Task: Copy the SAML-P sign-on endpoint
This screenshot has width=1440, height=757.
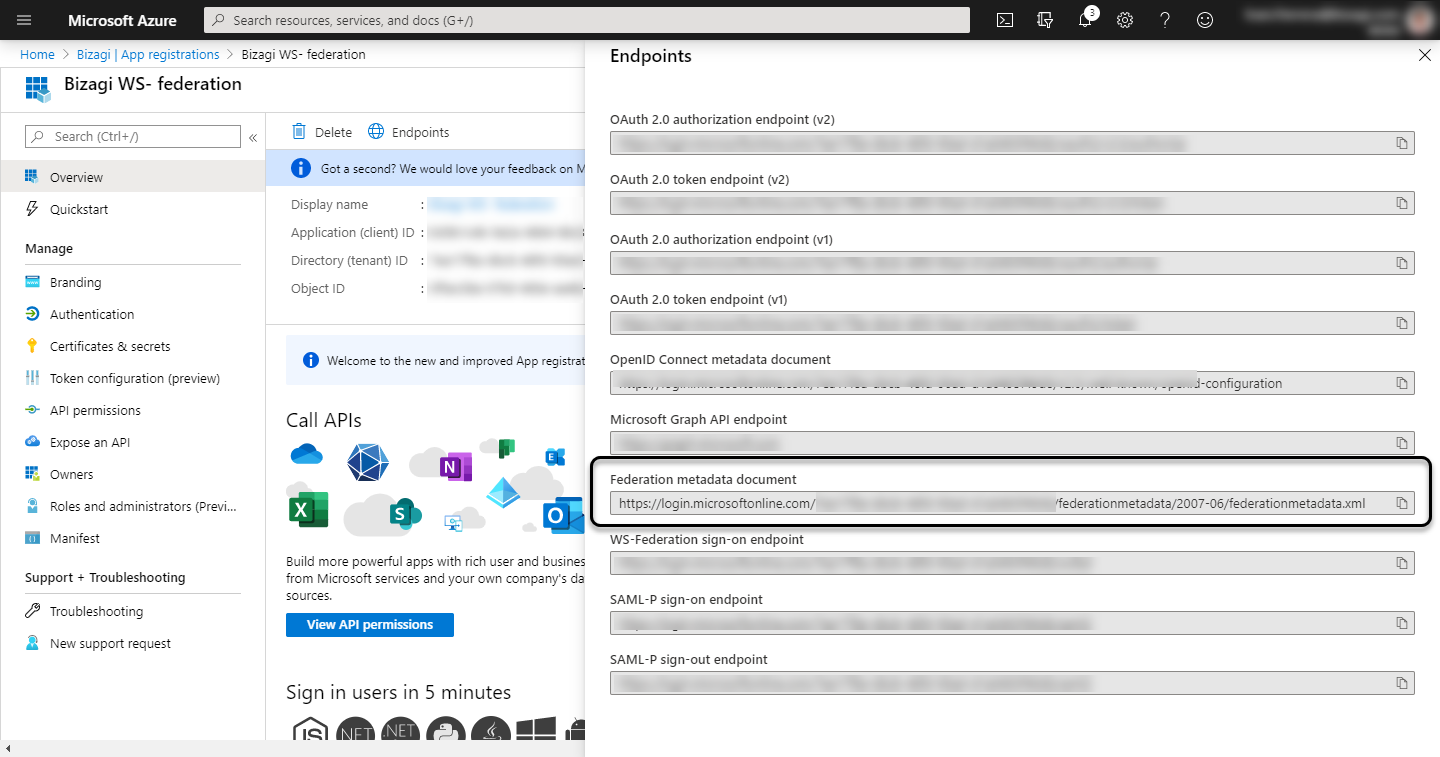Action: point(1402,623)
